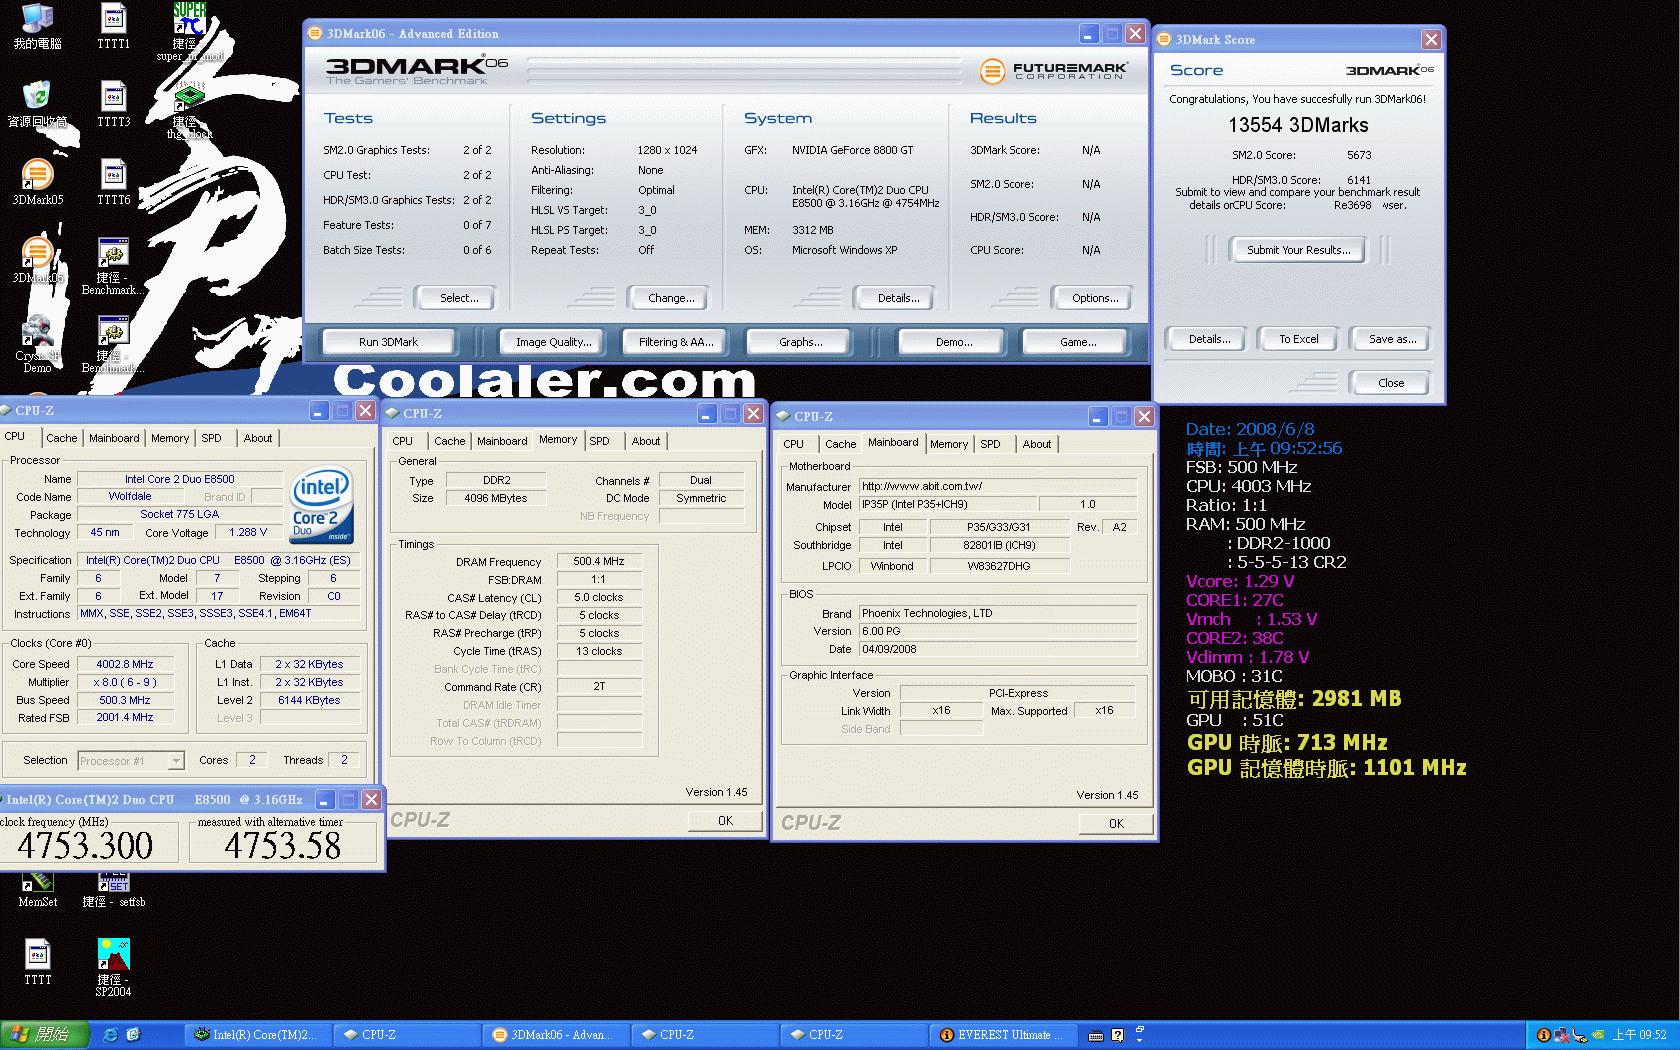The image size is (1680, 1050).
Task: Open the Processor #1 selection dropdown
Action: 131,761
